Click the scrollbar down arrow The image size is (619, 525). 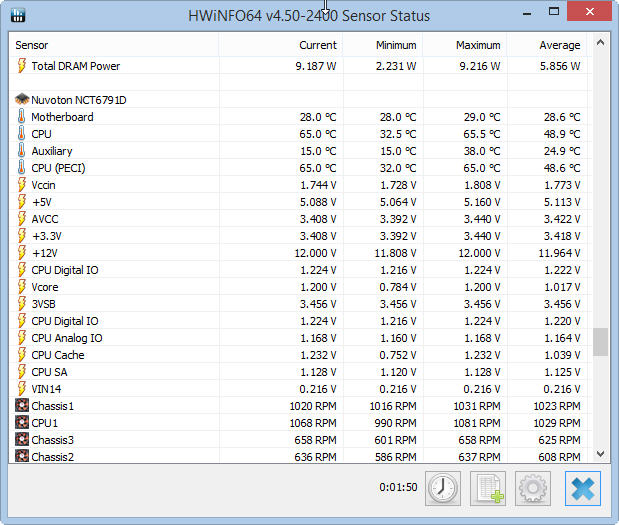[600, 454]
